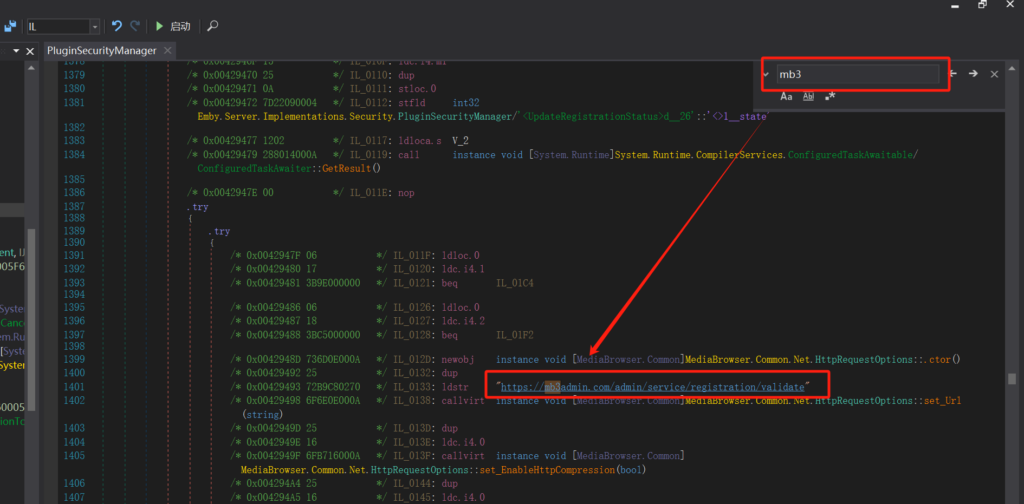
Task: Close the left side panel
Action: point(30,51)
